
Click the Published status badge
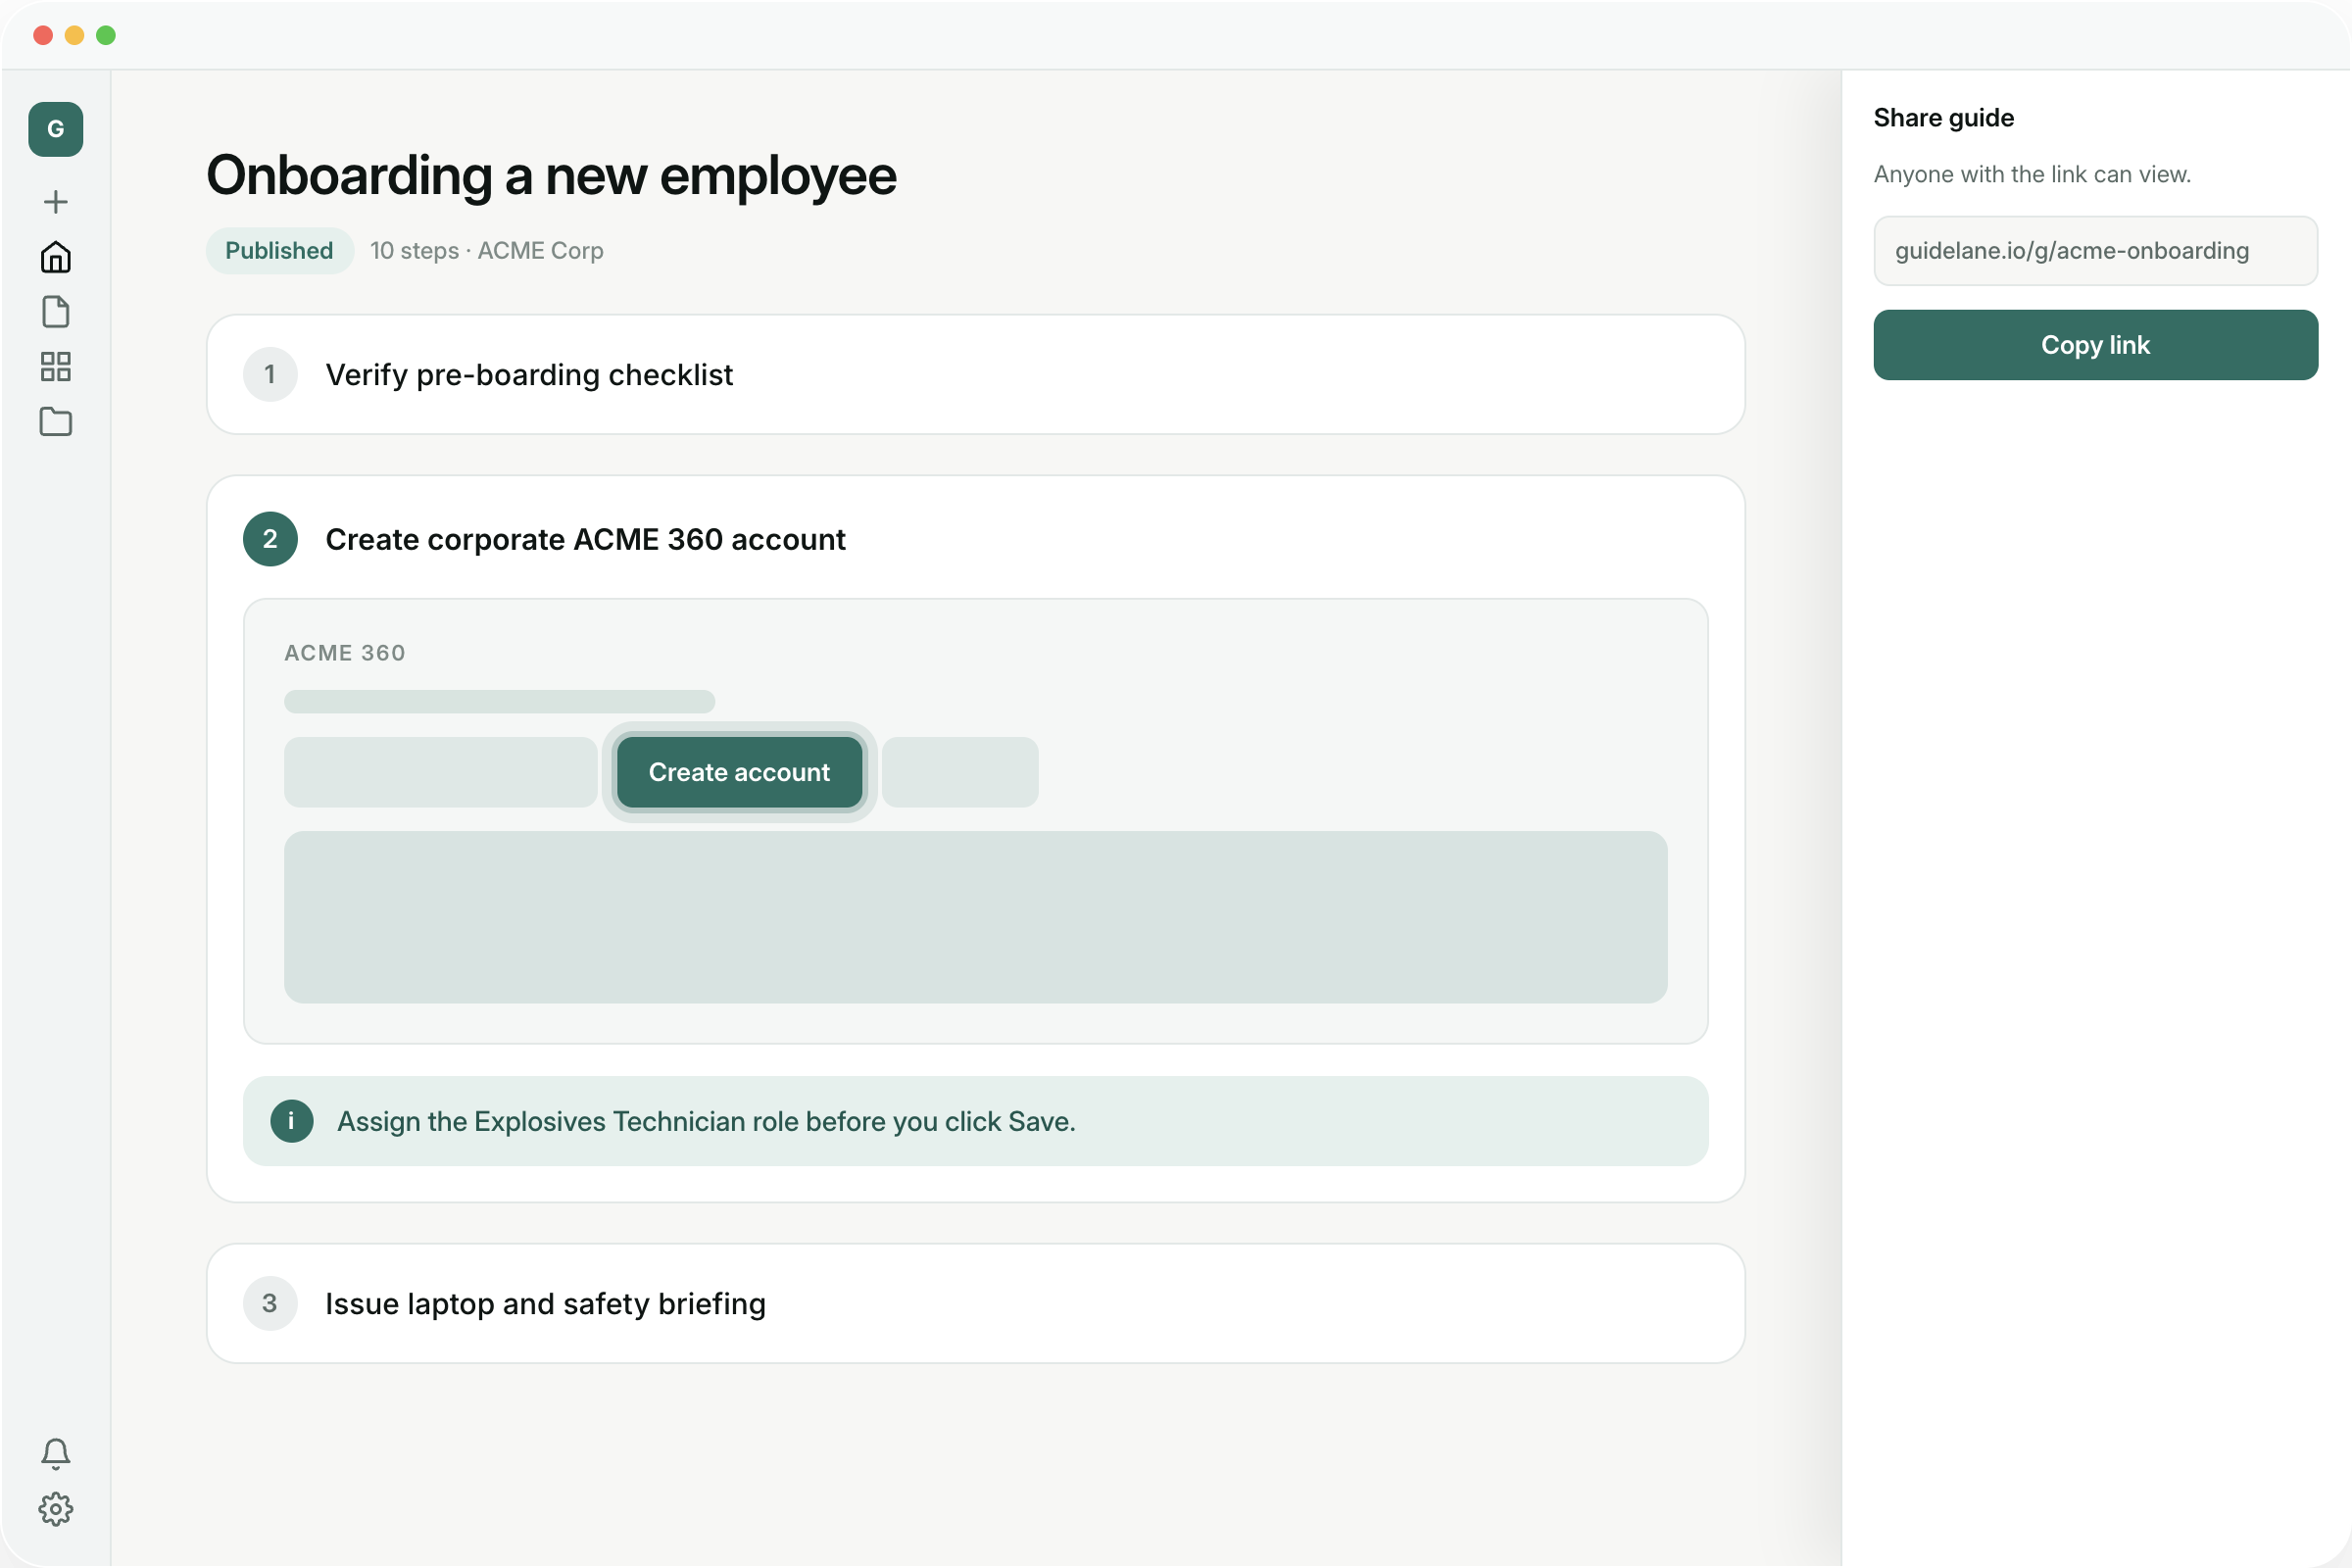click(x=280, y=251)
